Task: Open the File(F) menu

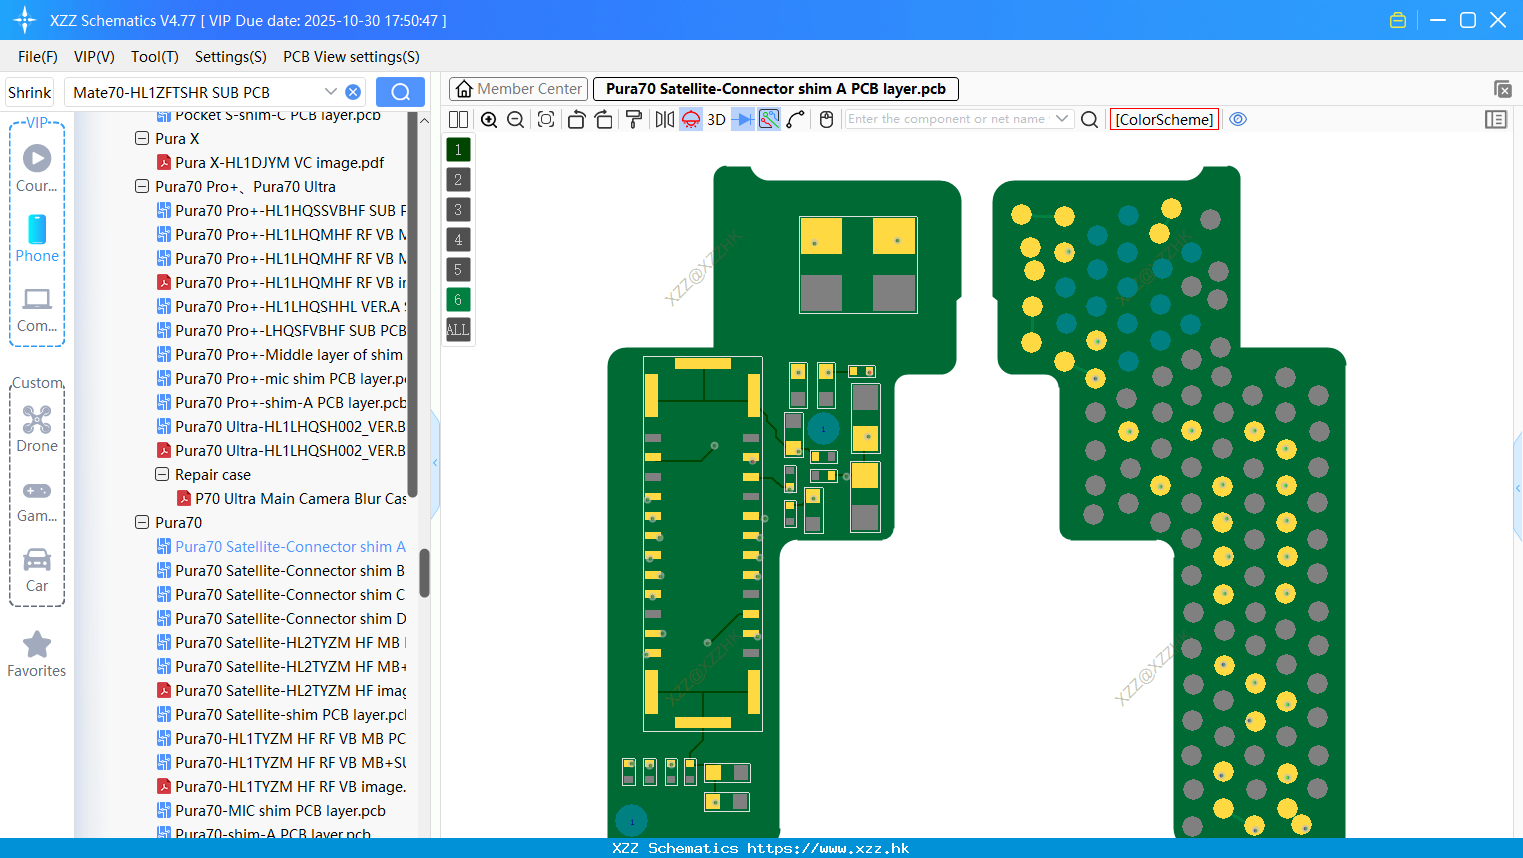Action: (x=38, y=57)
